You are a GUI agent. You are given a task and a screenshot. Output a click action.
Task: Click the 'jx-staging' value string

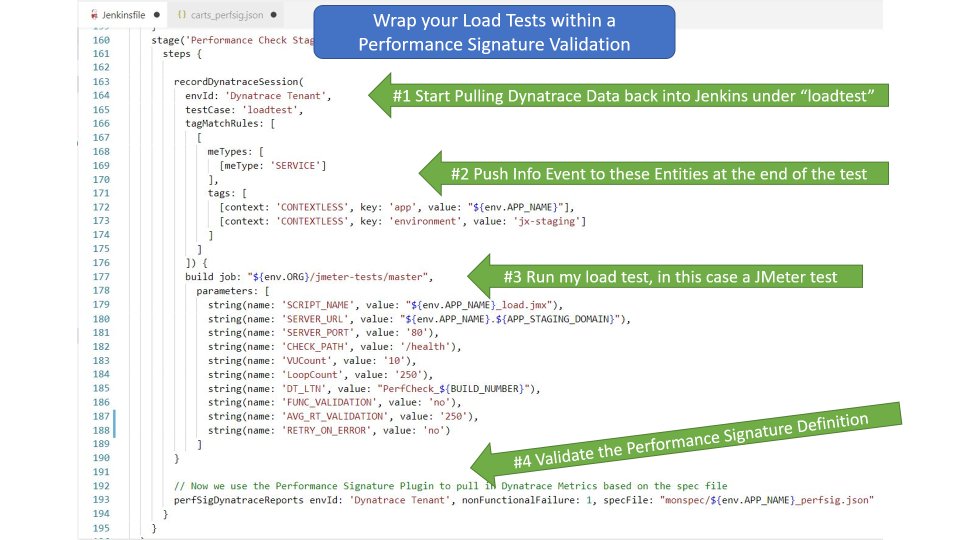click(x=547, y=221)
